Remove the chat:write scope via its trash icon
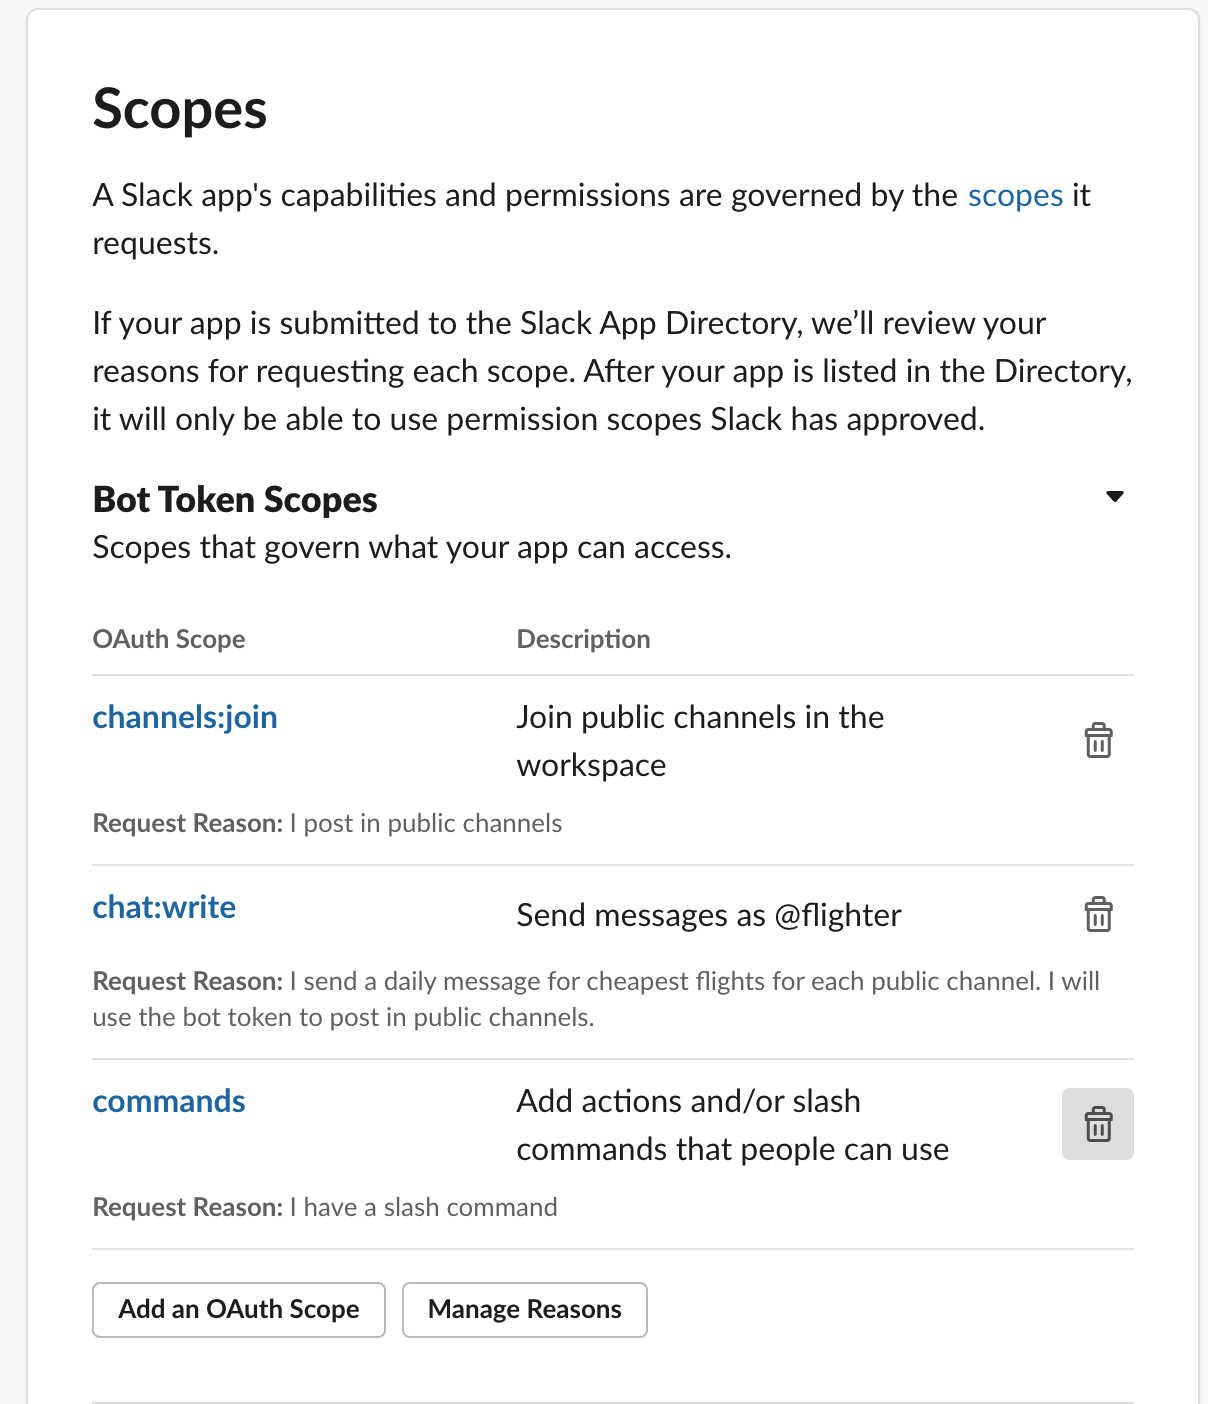Viewport: 1208px width, 1404px height. pyautogui.click(x=1098, y=915)
